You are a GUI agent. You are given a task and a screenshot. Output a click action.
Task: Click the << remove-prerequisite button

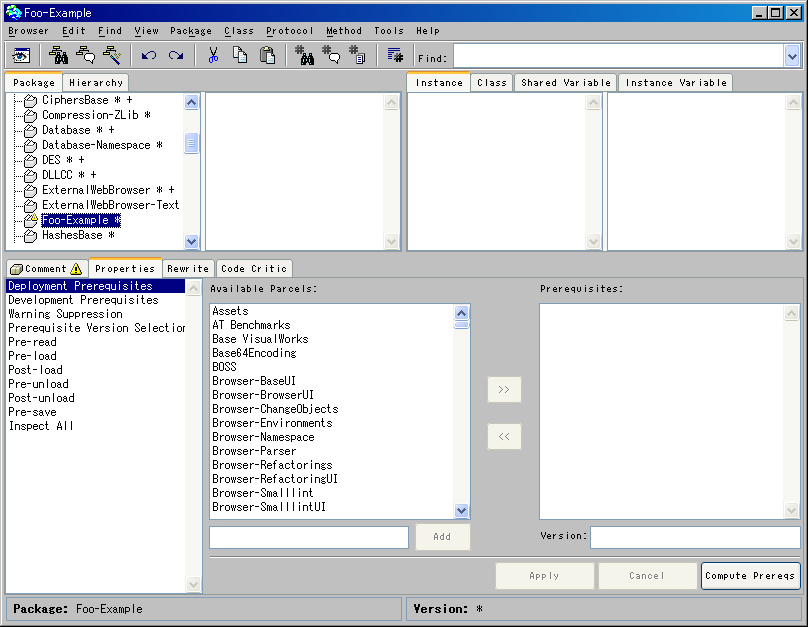(504, 436)
